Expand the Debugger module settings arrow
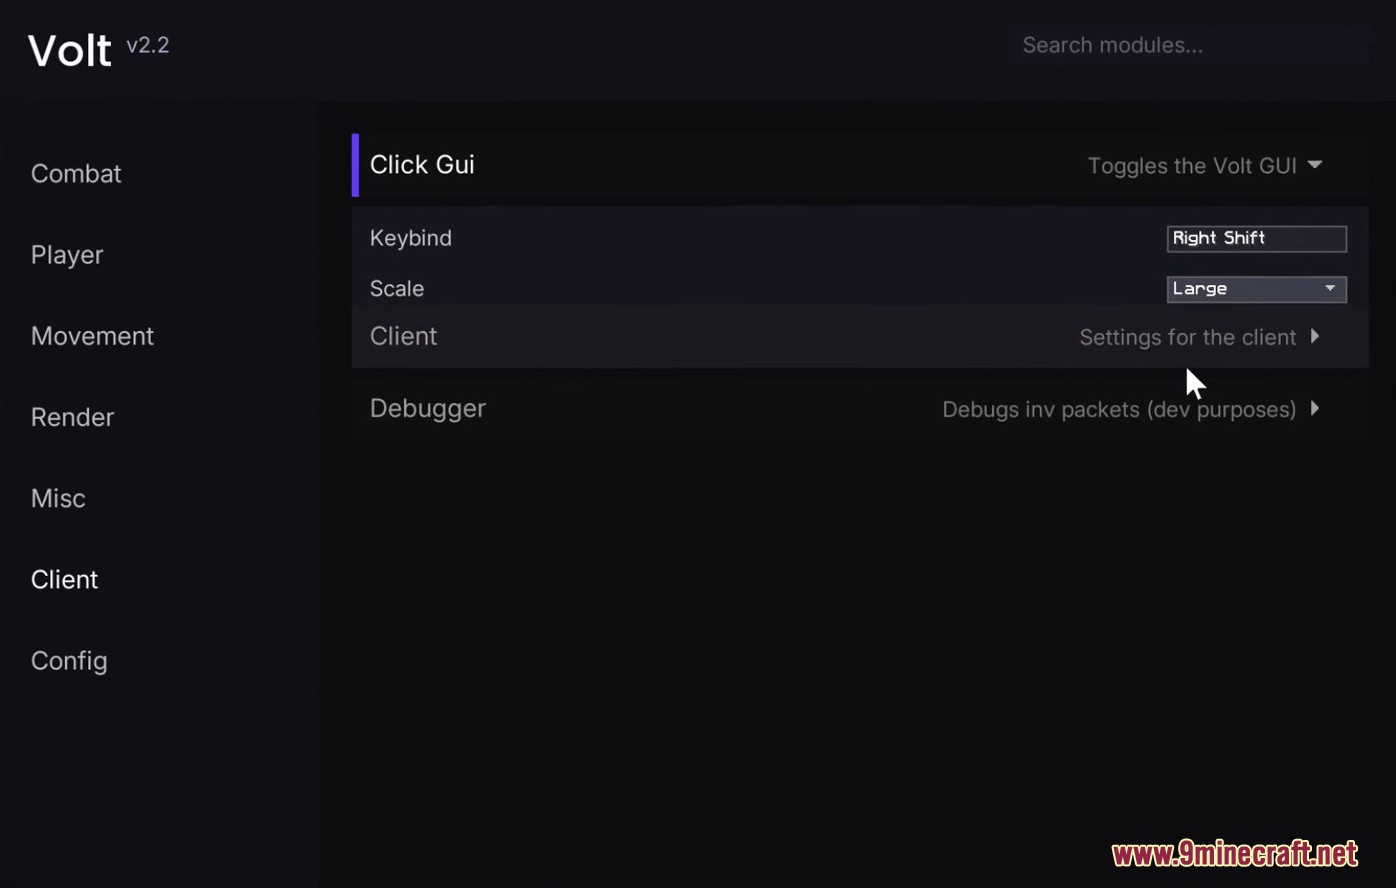The width and height of the screenshot is (1396, 888). (x=1315, y=409)
